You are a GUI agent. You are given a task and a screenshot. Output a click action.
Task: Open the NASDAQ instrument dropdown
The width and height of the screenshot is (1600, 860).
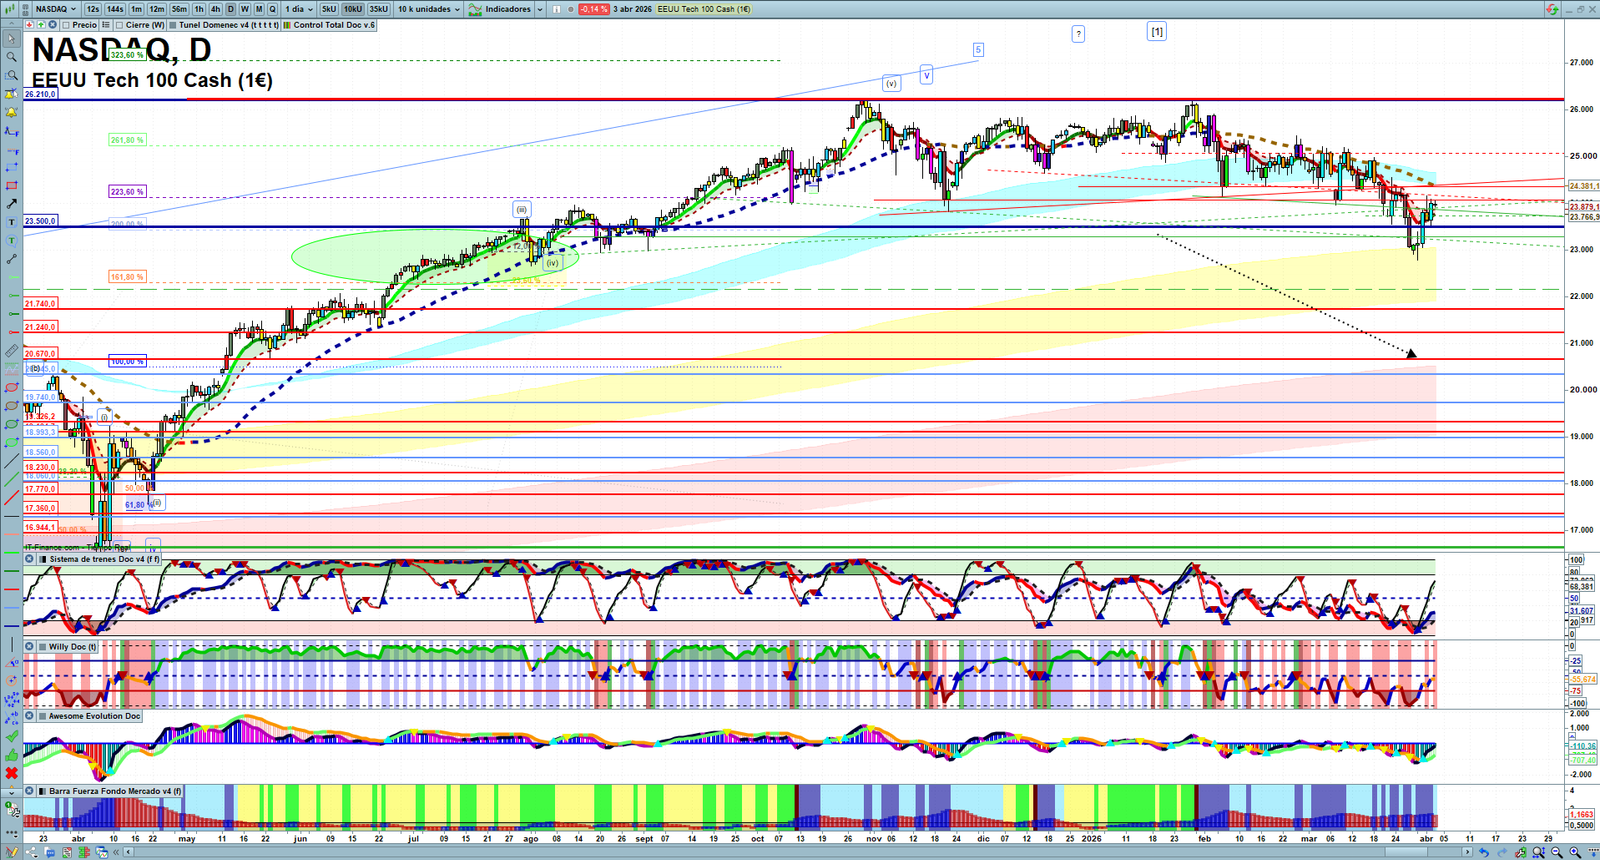[56, 9]
